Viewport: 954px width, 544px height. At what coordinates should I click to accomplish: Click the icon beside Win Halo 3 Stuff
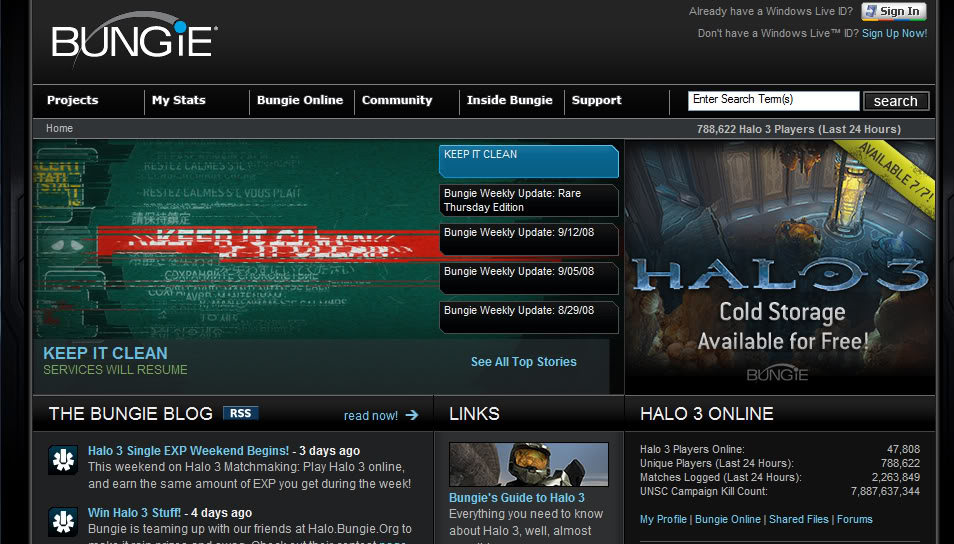click(63, 521)
